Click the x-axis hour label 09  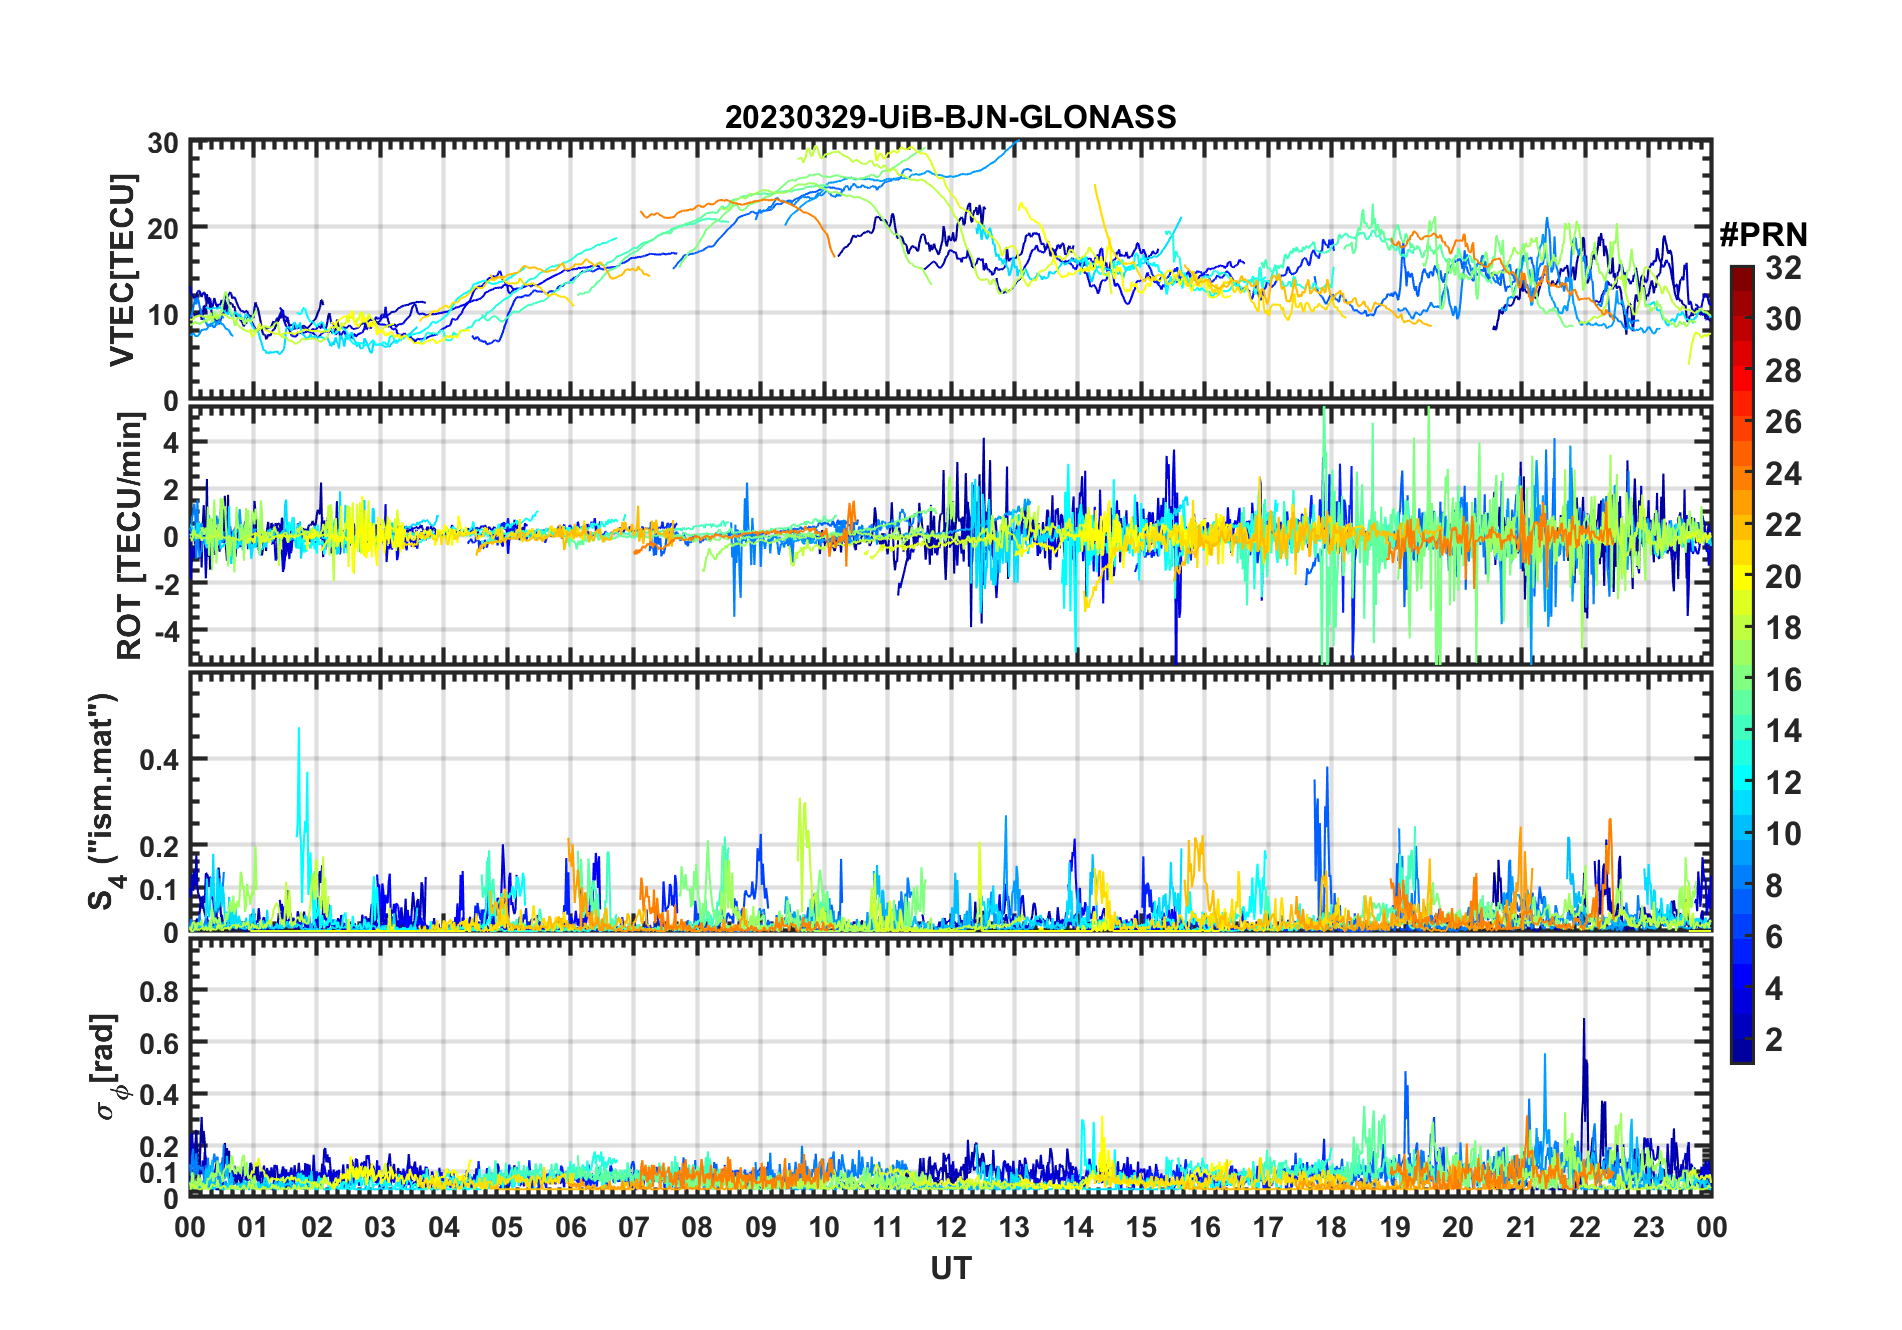coord(760,1227)
